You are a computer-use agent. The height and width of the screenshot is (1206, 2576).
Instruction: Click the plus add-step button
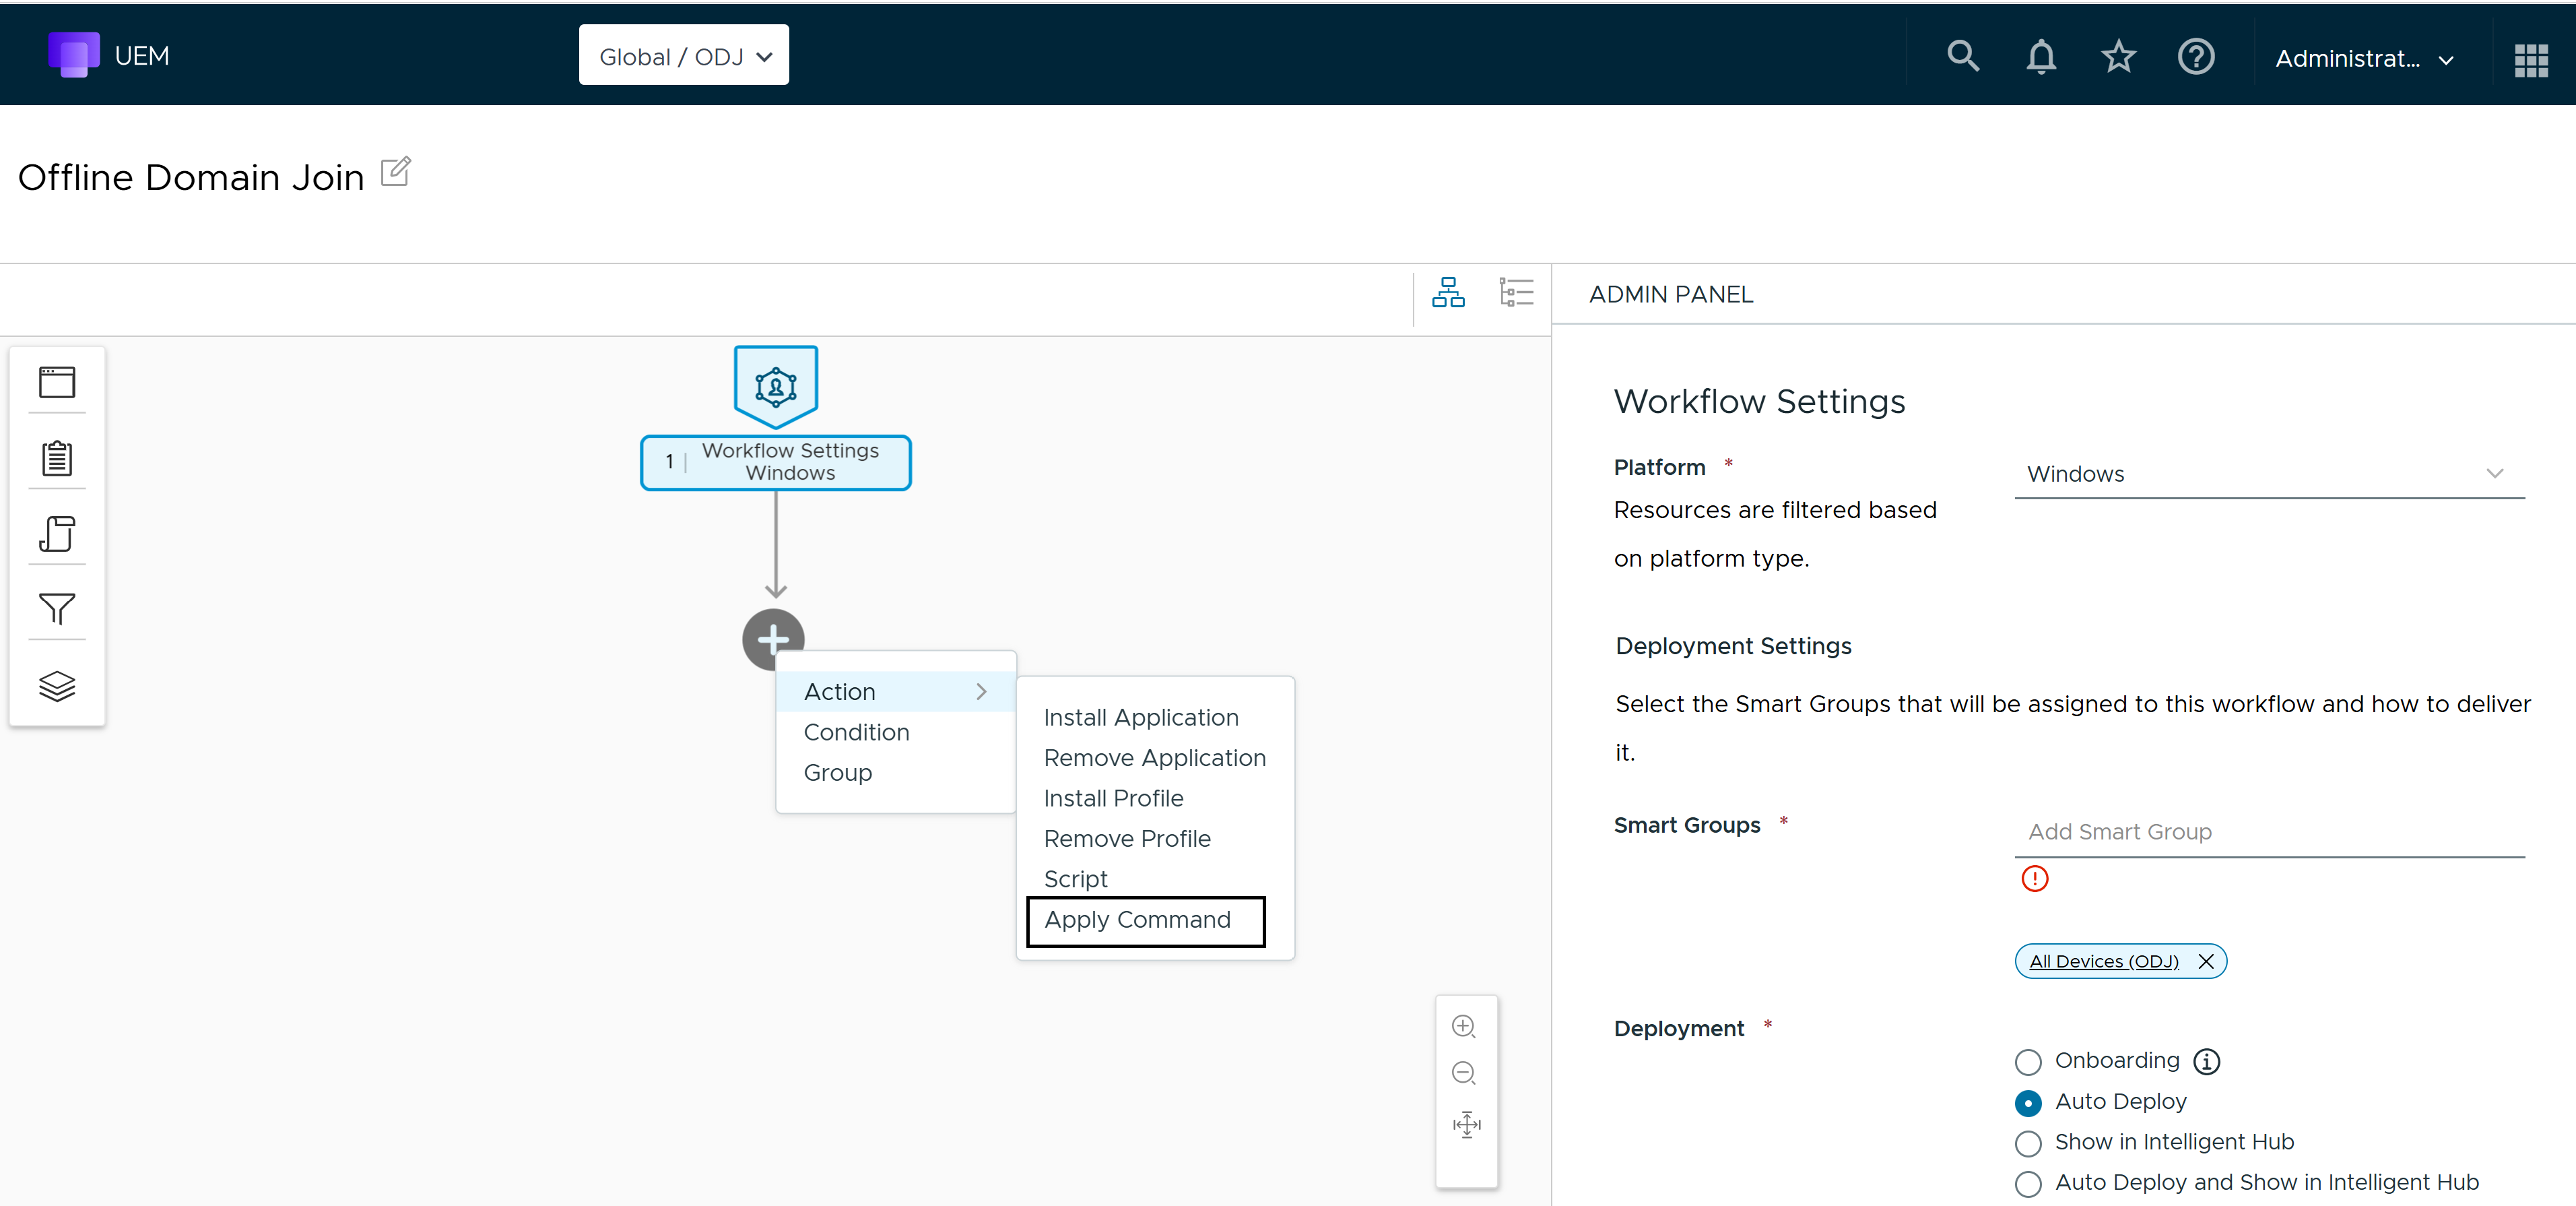click(773, 639)
